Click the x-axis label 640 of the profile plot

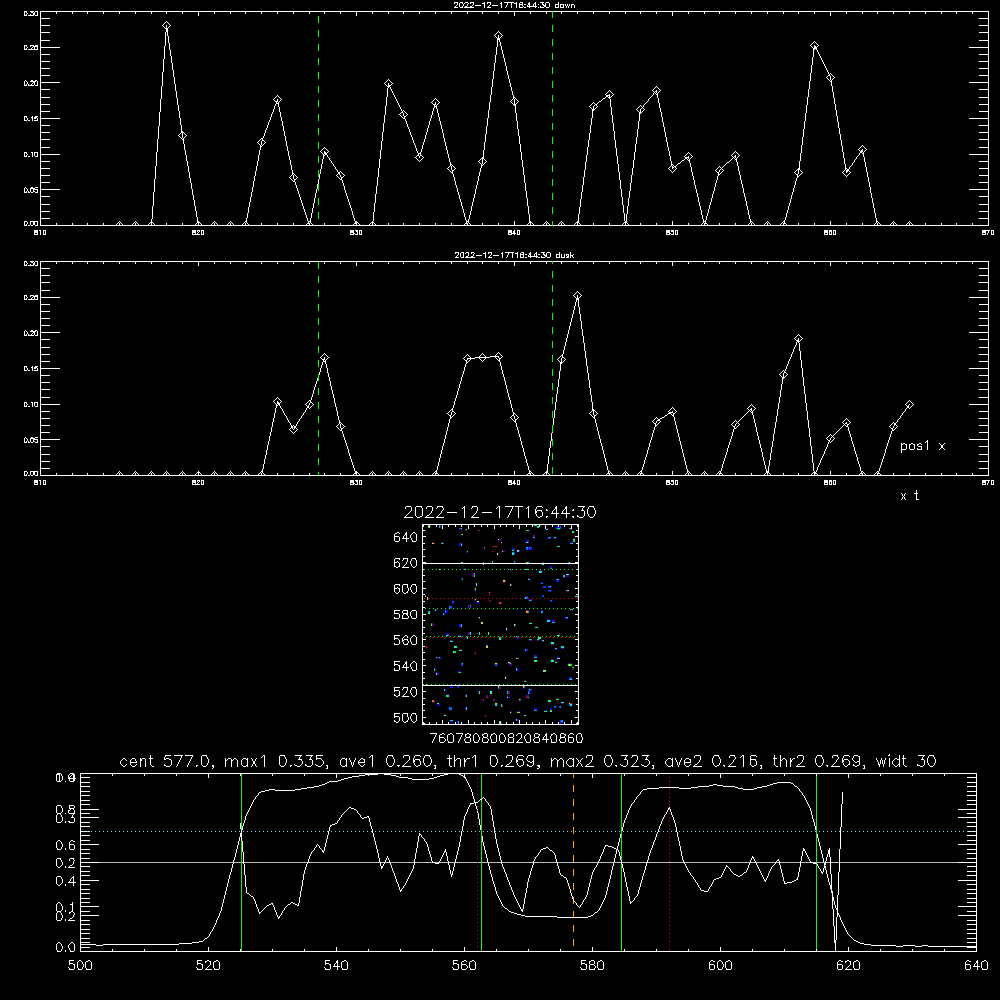(976, 966)
